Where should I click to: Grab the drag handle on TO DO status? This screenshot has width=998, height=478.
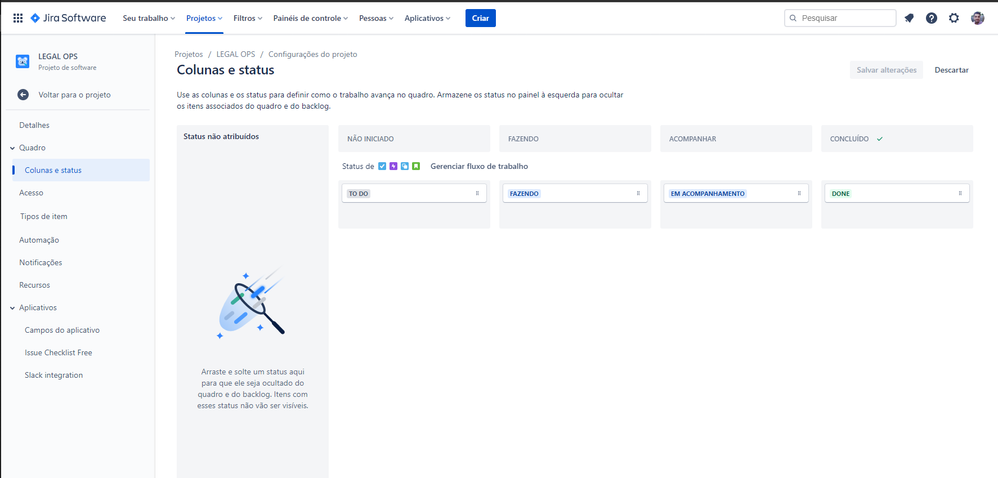pos(477,193)
